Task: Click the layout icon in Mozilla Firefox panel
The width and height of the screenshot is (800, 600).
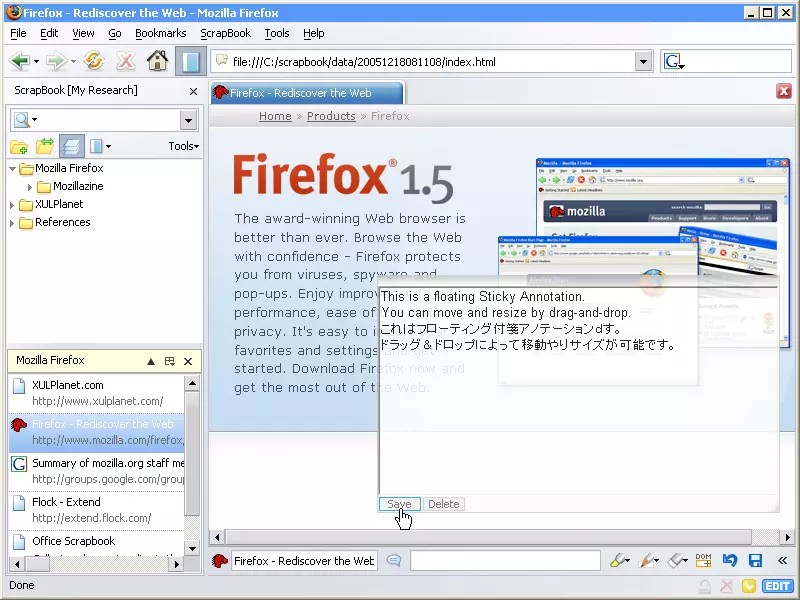Action: (169, 361)
